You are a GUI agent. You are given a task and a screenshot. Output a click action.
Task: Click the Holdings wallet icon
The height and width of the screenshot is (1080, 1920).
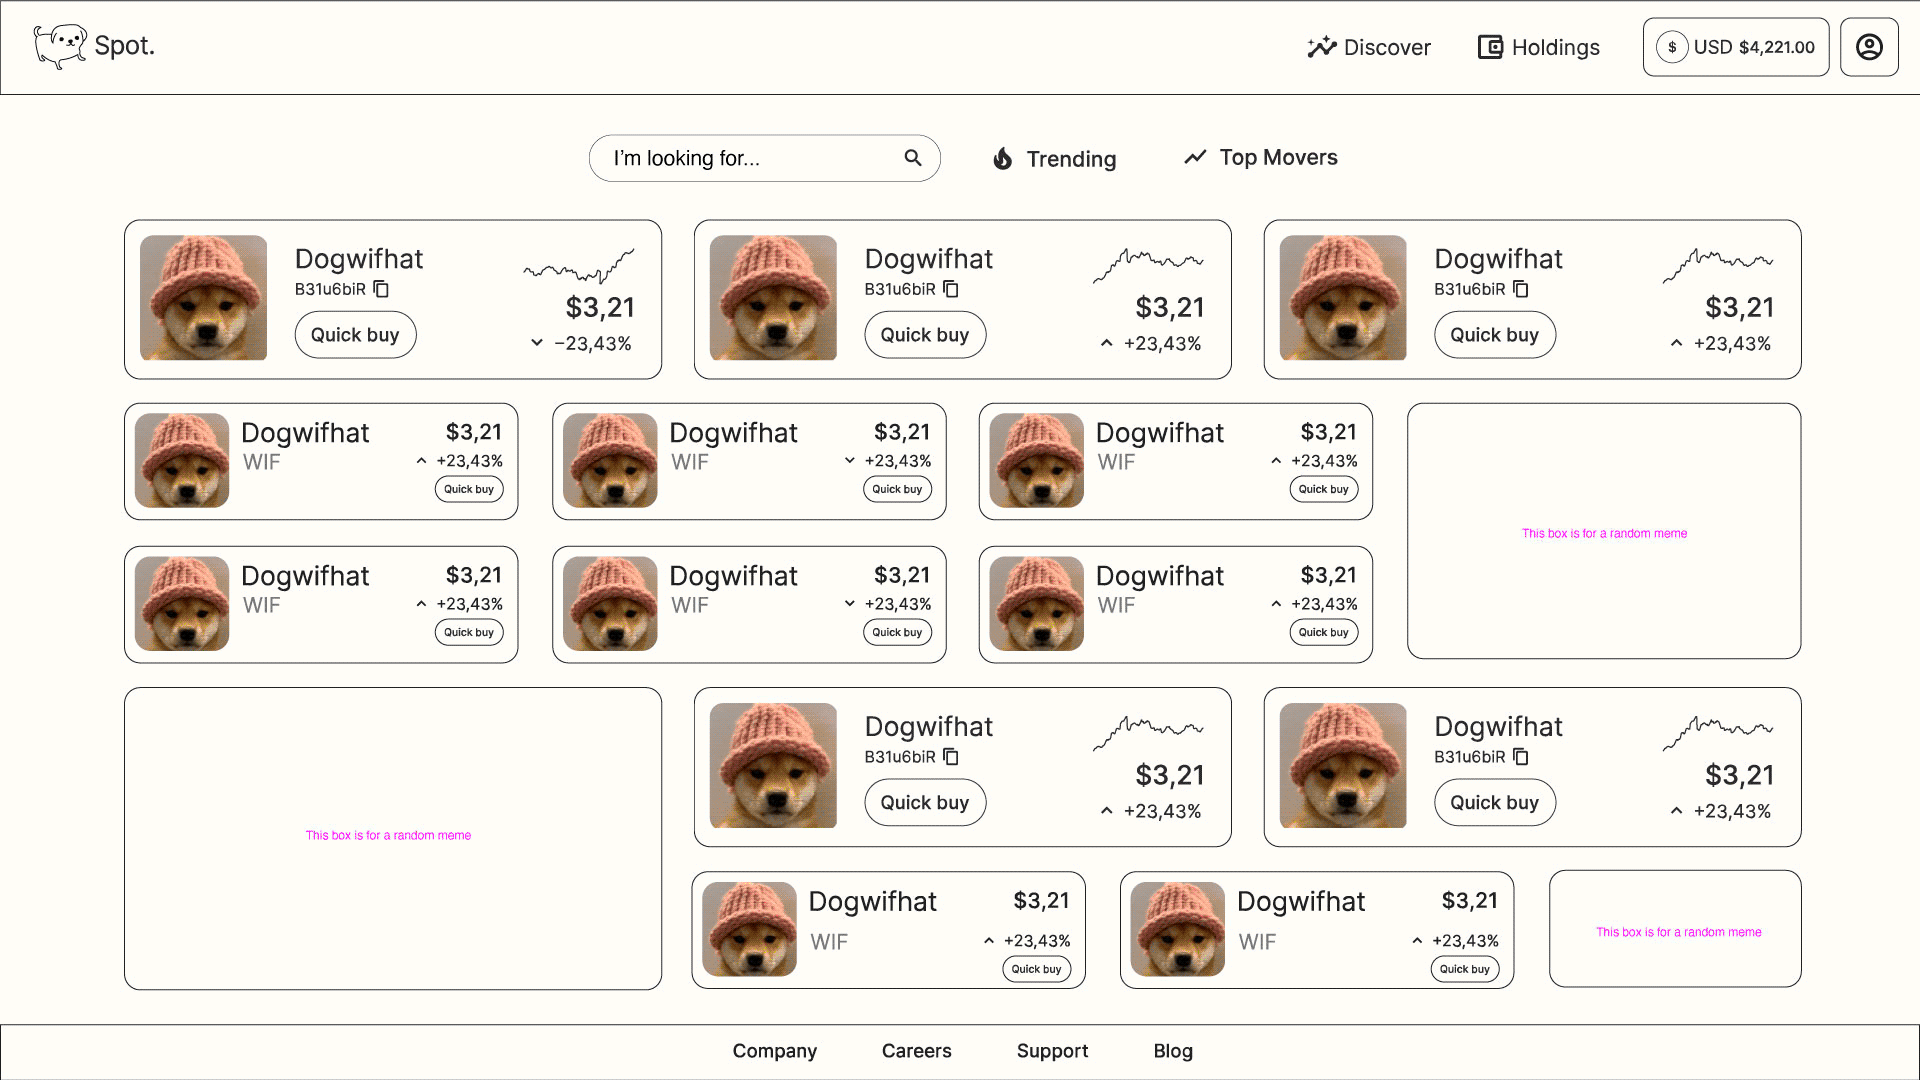(x=1490, y=47)
